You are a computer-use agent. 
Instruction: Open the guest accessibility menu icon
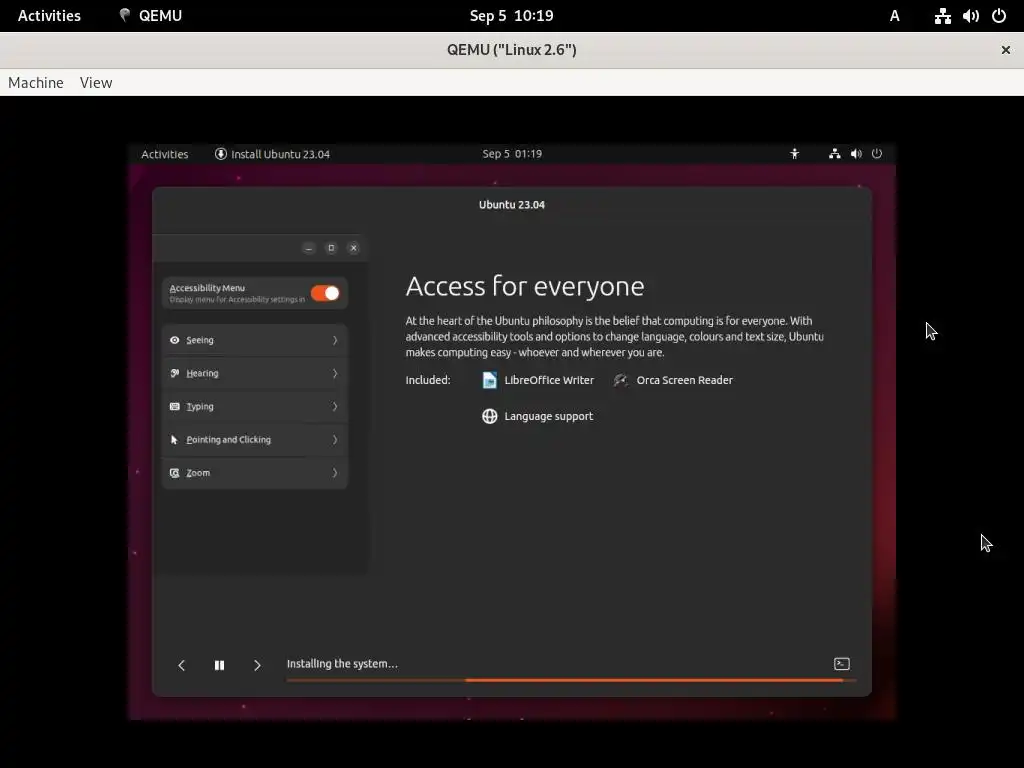pyautogui.click(x=794, y=153)
